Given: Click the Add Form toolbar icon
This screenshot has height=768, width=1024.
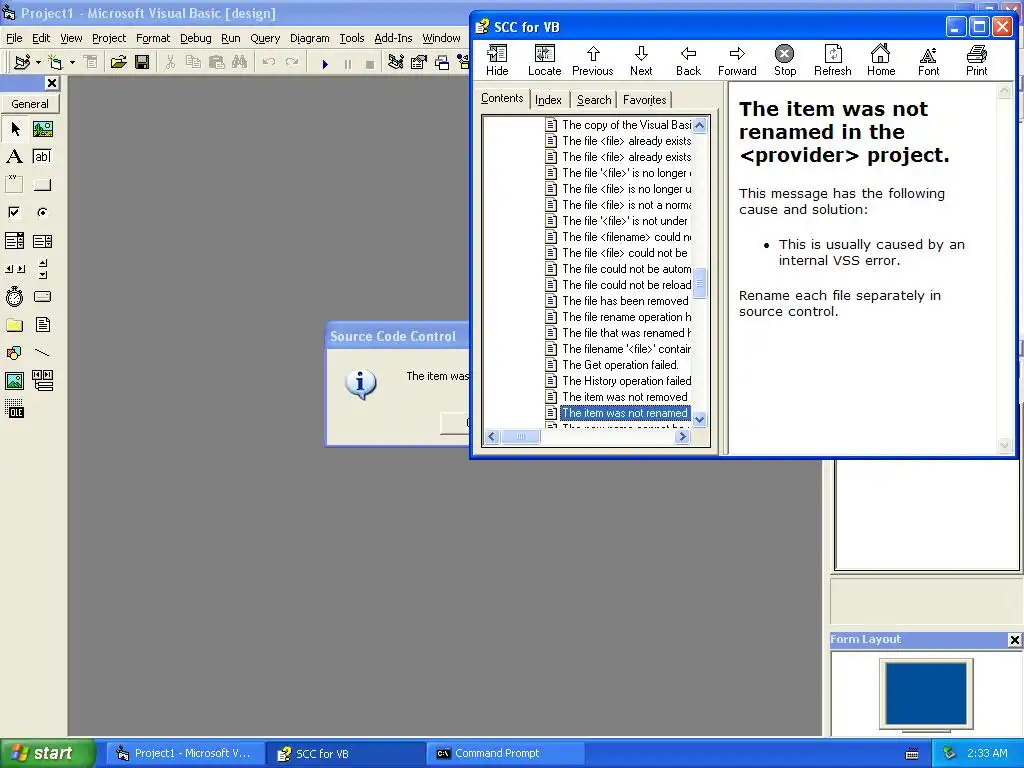Looking at the screenshot, I should 56,62.
